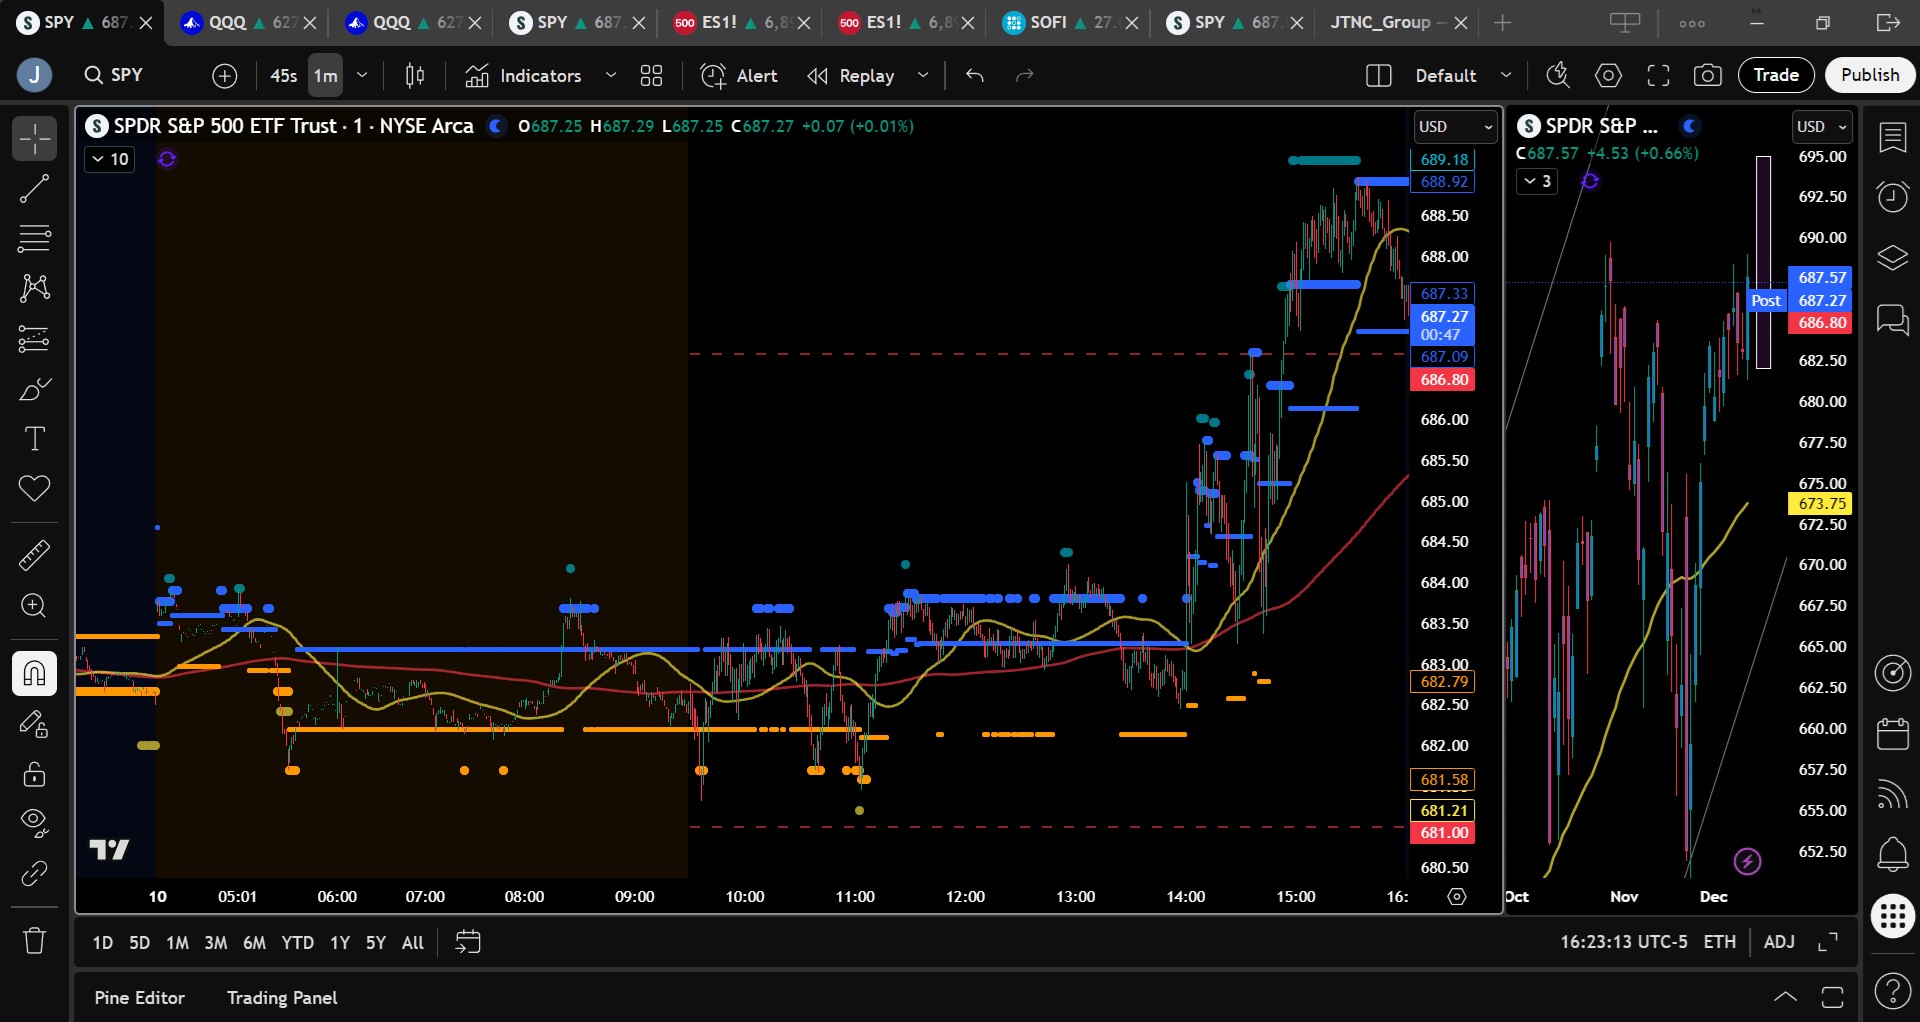Select the brush drawing tool
Screen dimensions: 1920x1022
tap(34, 389)
